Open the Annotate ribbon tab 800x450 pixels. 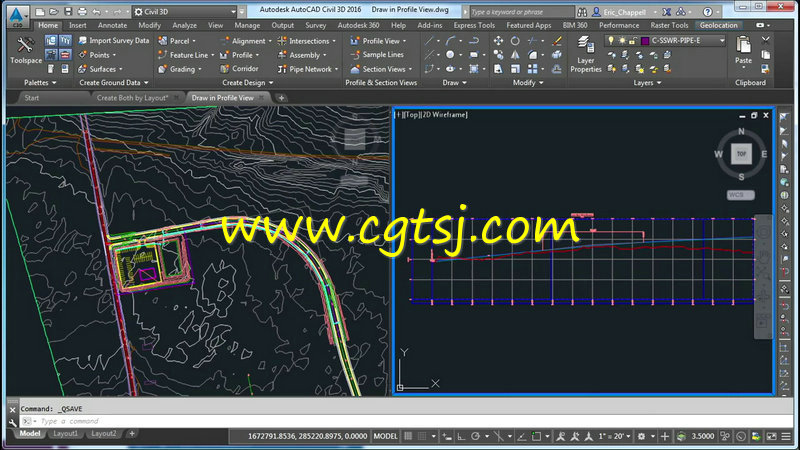tap(112, 25)
